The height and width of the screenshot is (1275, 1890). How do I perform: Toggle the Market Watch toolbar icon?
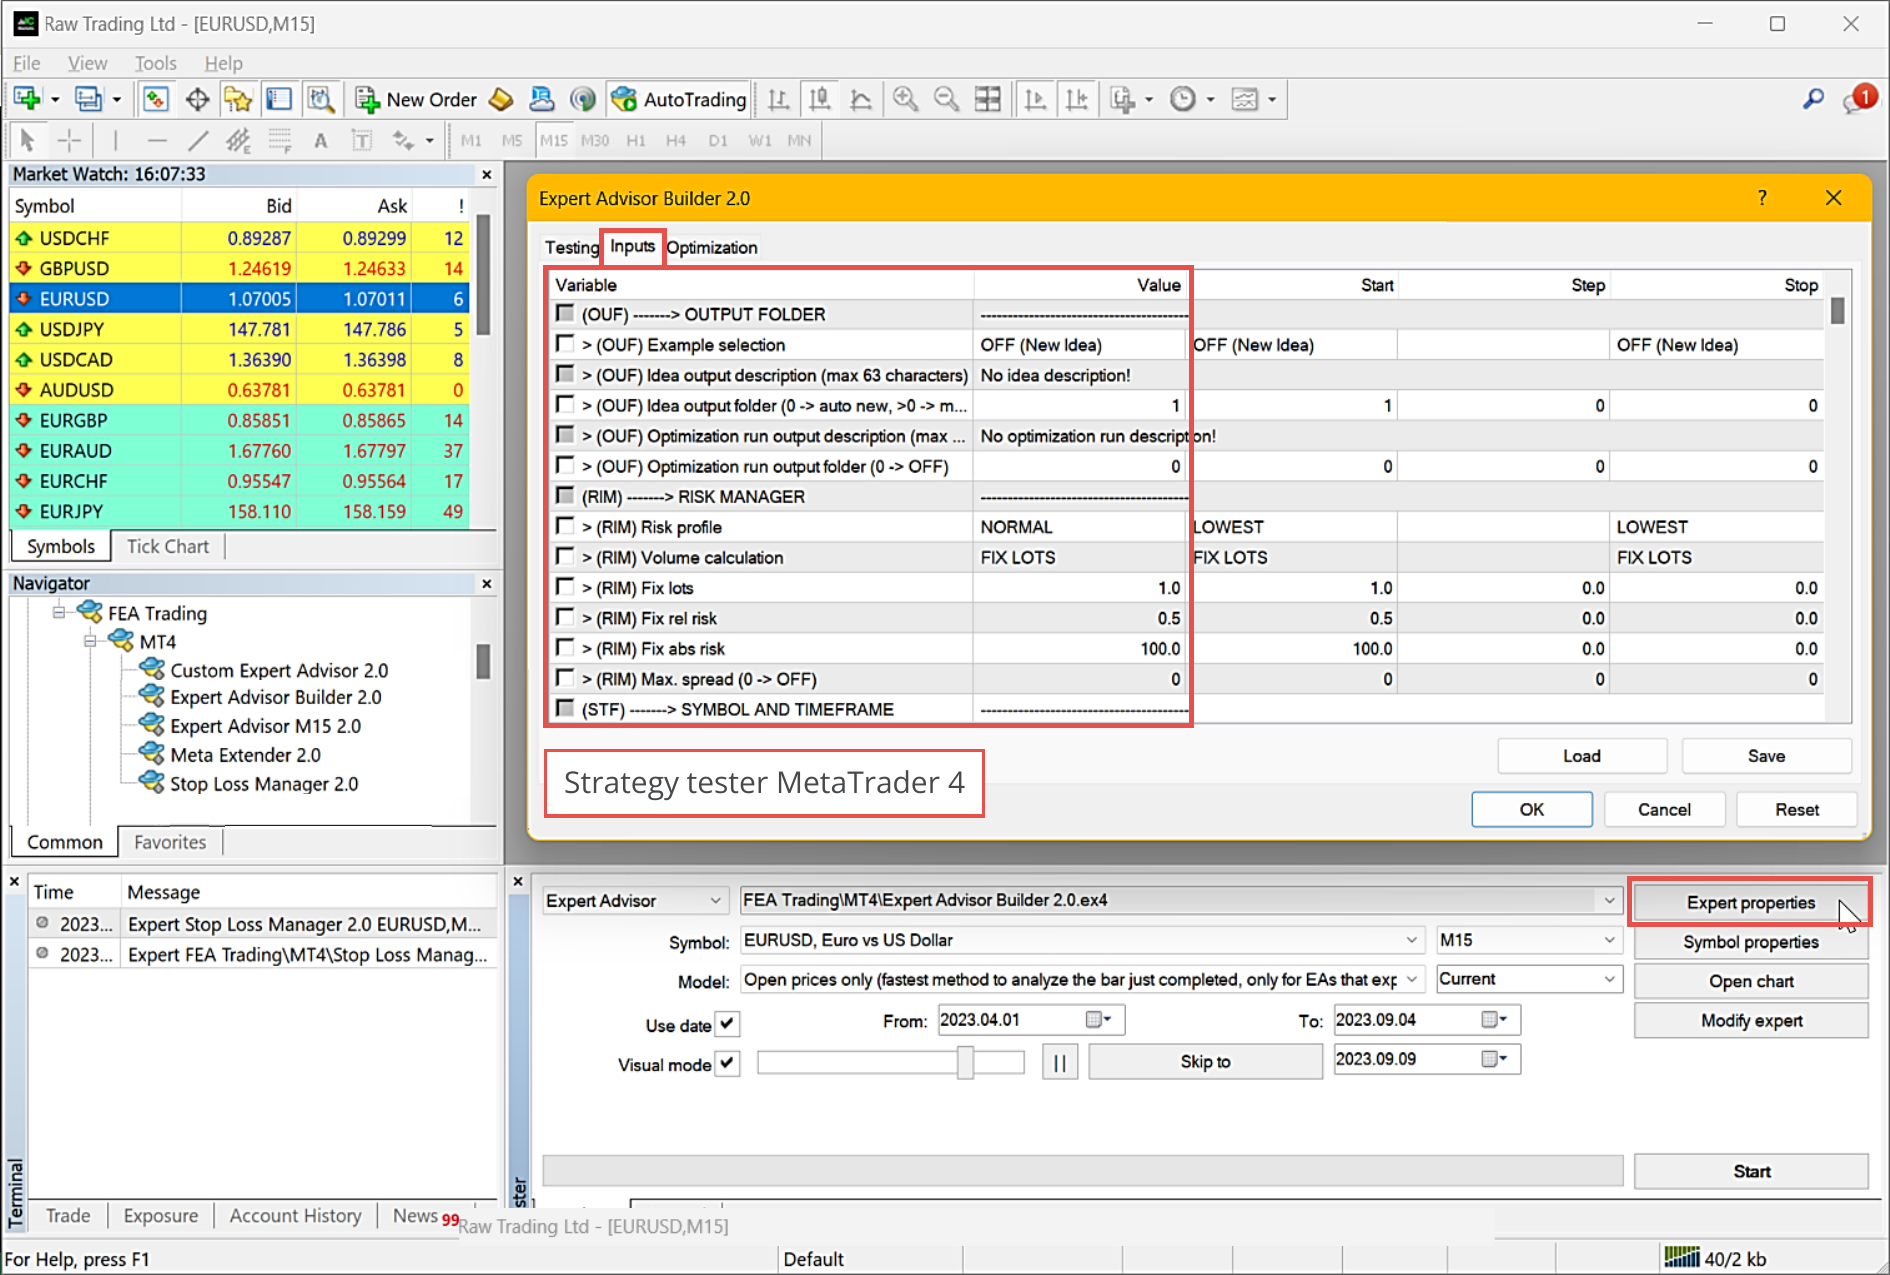[155, 99]
